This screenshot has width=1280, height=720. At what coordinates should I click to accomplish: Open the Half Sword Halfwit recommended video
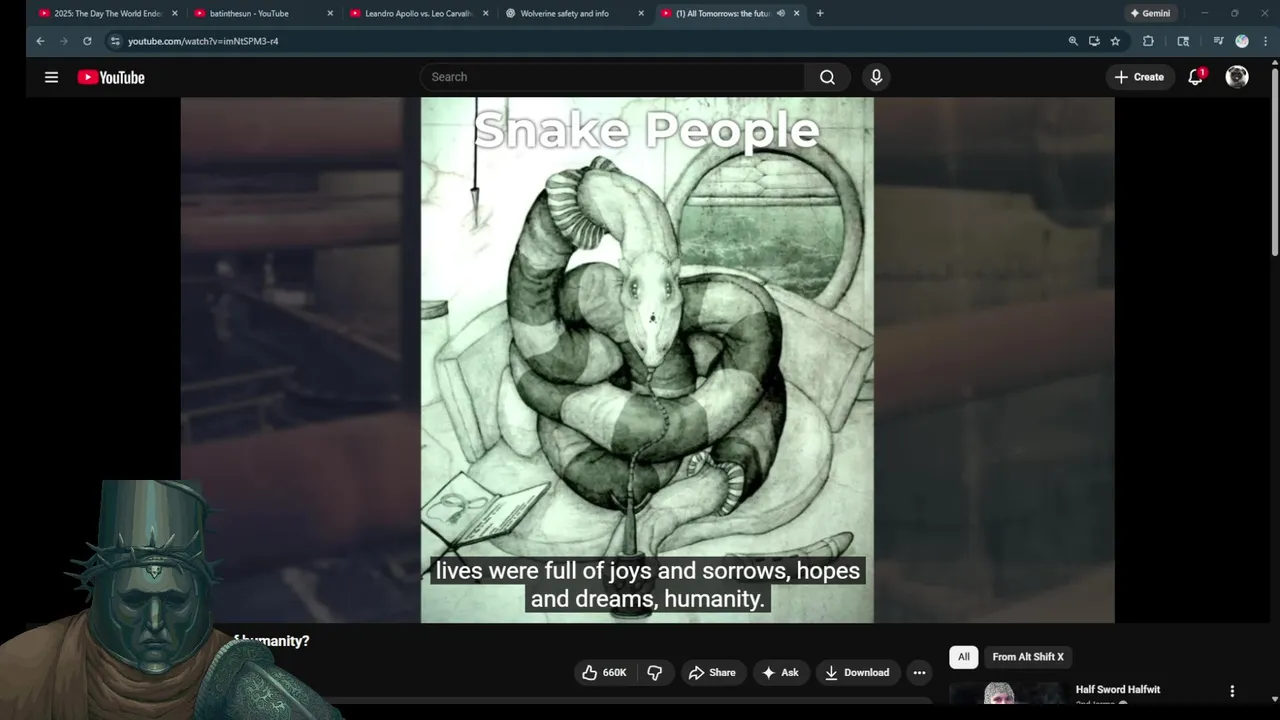coord(1117,690)
